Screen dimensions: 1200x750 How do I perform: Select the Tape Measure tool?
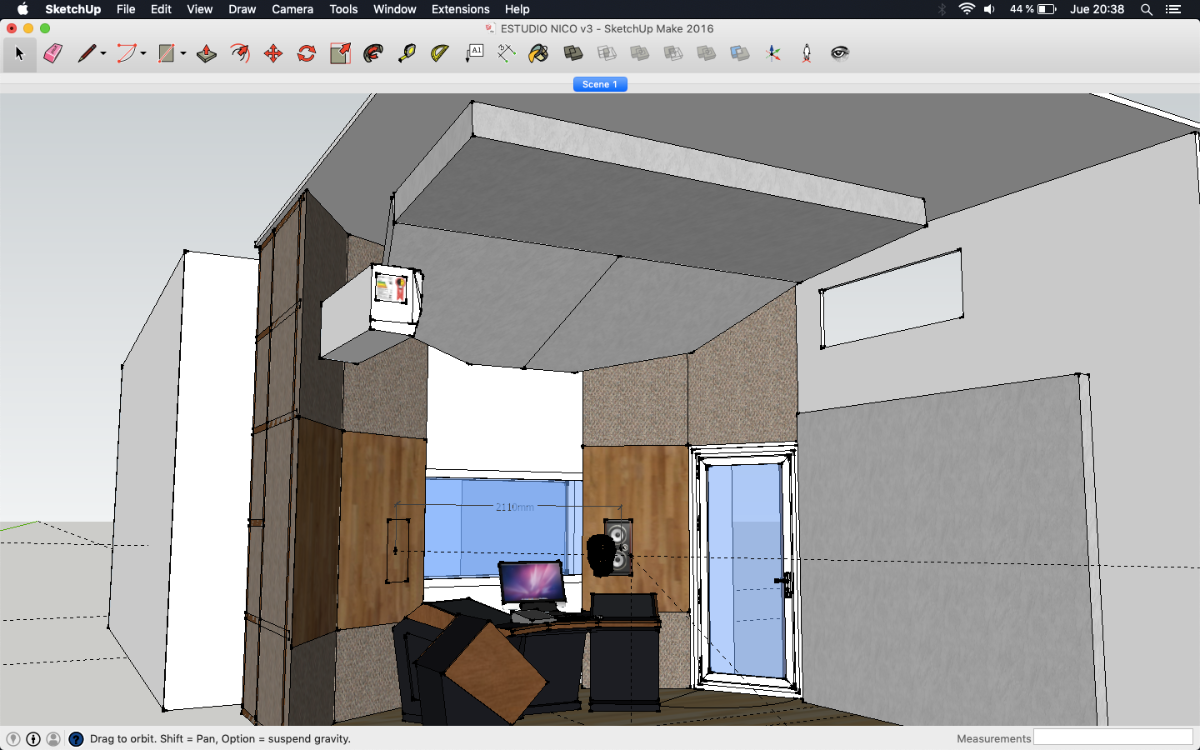point(407,53)
